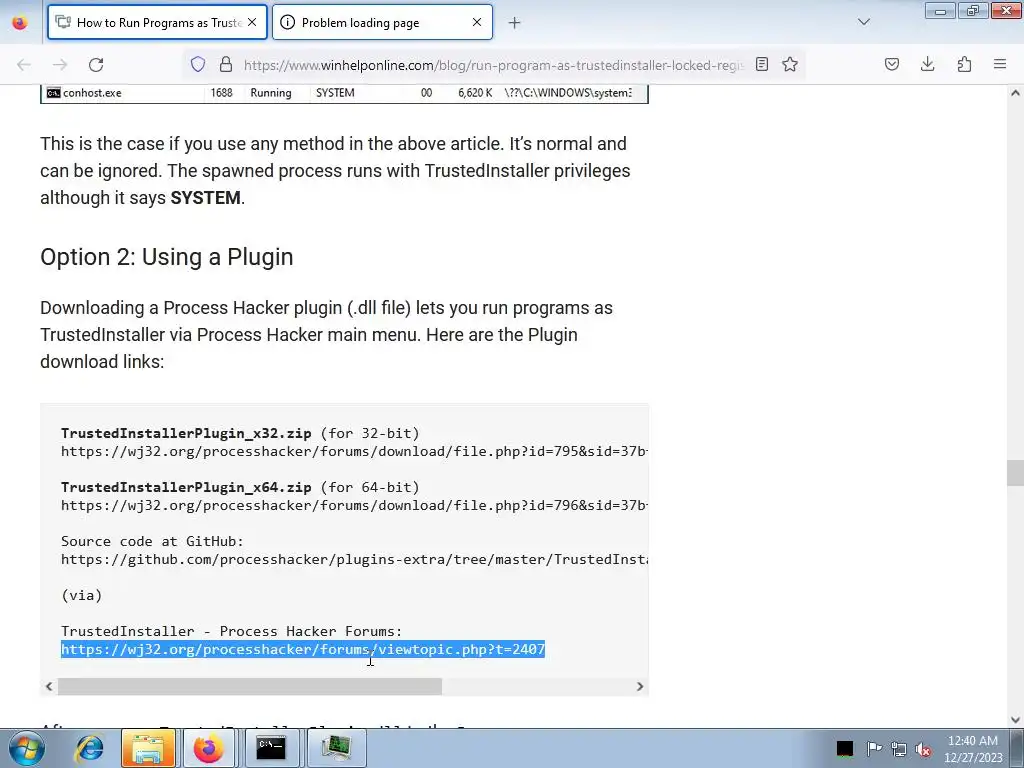Click the file.php?id=796 download URL text

(x=354, y=505)
